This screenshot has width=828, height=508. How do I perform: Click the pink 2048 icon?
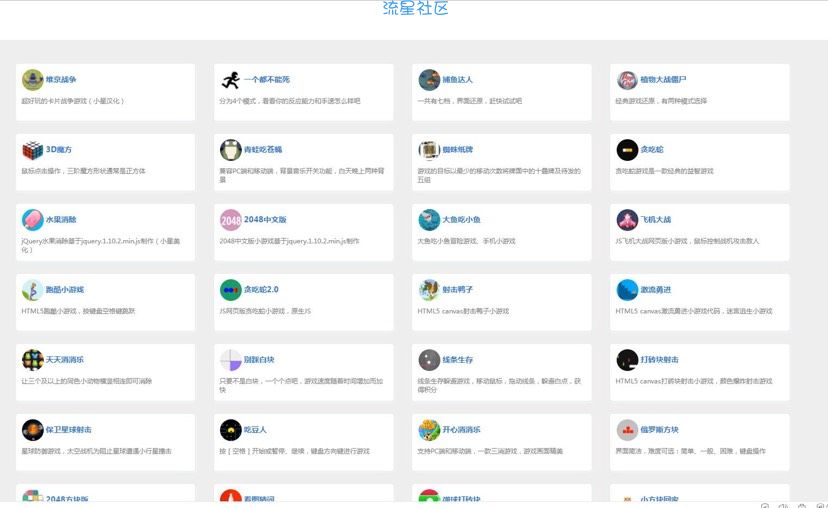(x=230, y=220)
